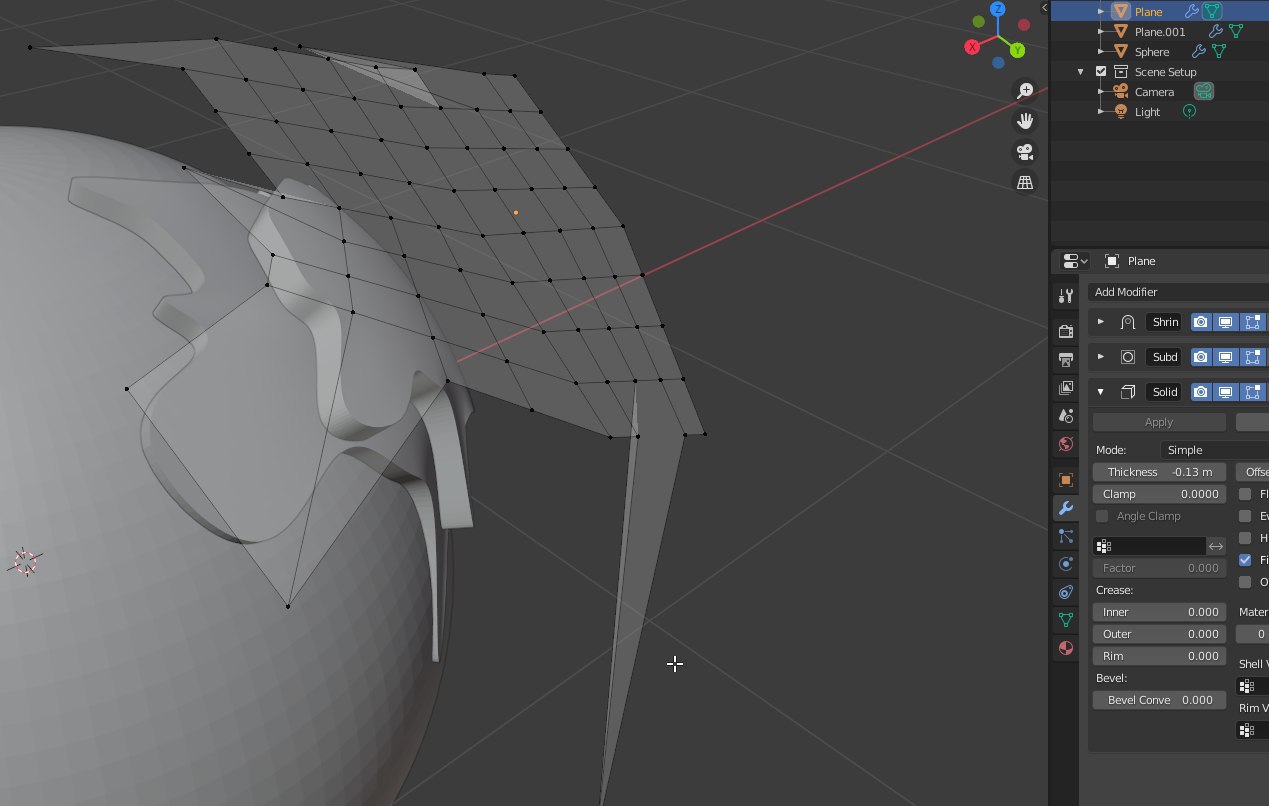Open the Material properties tab icon

point(1066,648)
